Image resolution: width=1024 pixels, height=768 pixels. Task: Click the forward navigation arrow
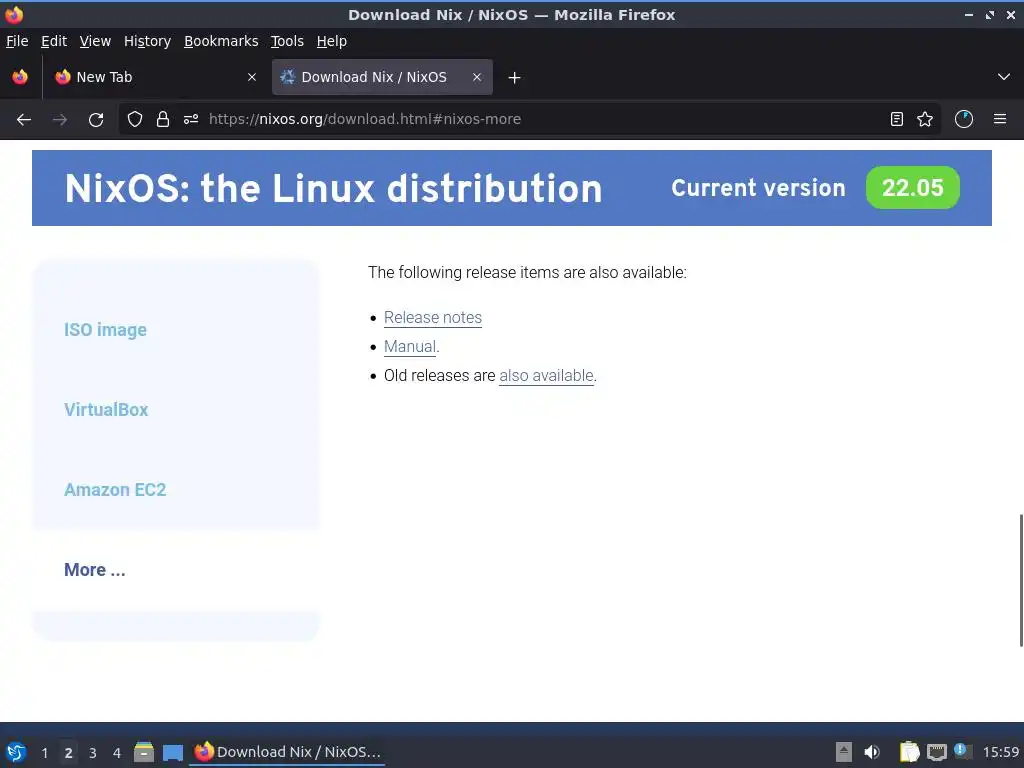[x=59, y=120]
